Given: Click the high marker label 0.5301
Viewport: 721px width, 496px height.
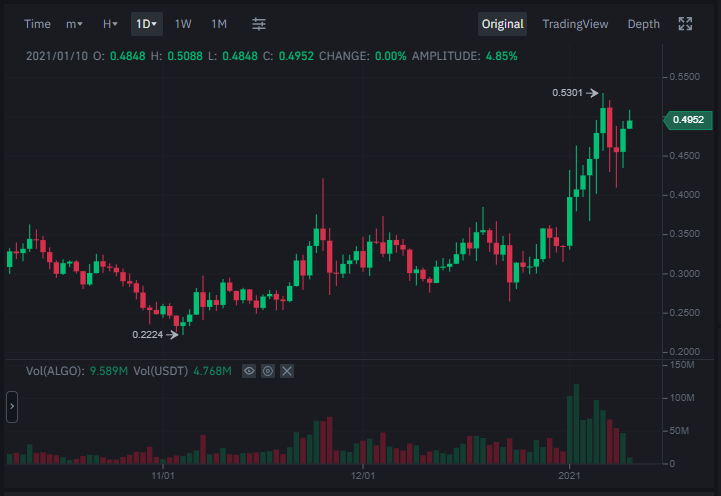Looking at the screenshot, I should tap(567, 93).
